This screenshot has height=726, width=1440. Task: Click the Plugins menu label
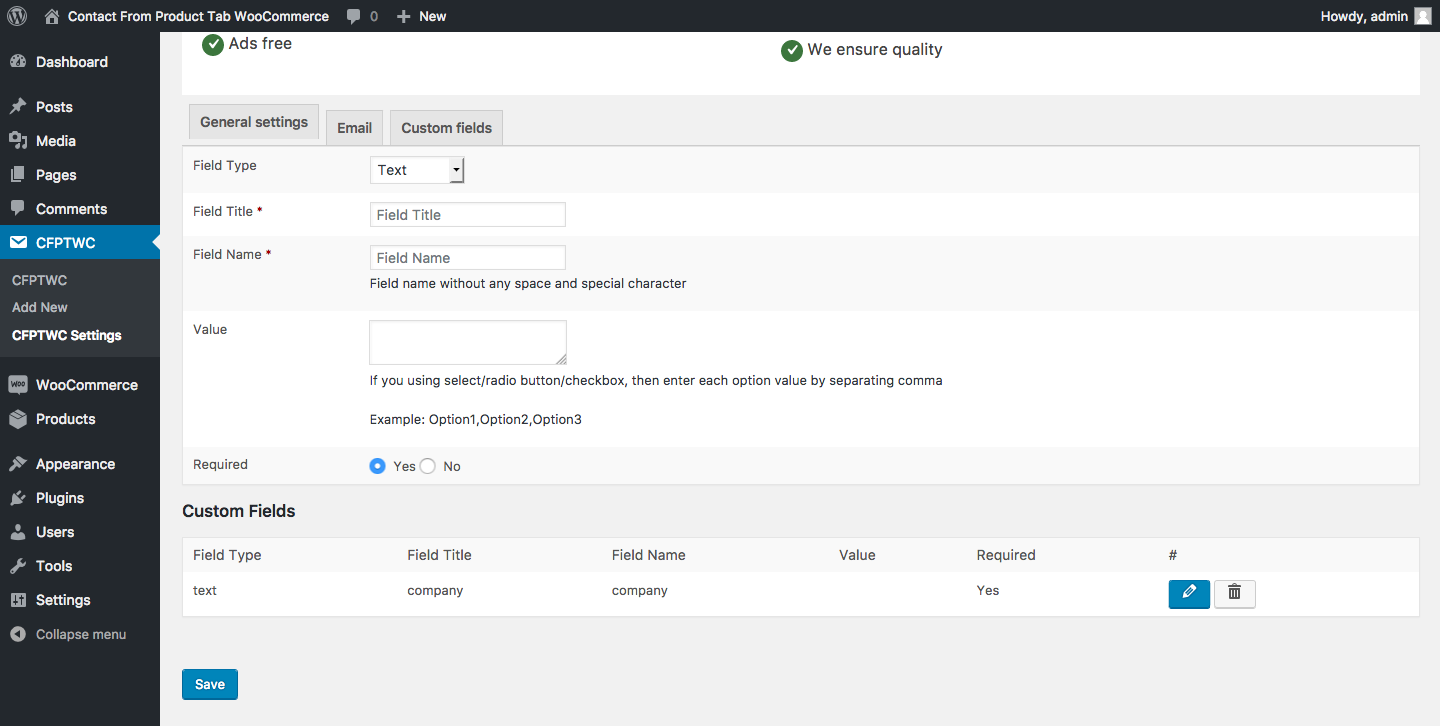pyautogui.click(x=60, y=498)
